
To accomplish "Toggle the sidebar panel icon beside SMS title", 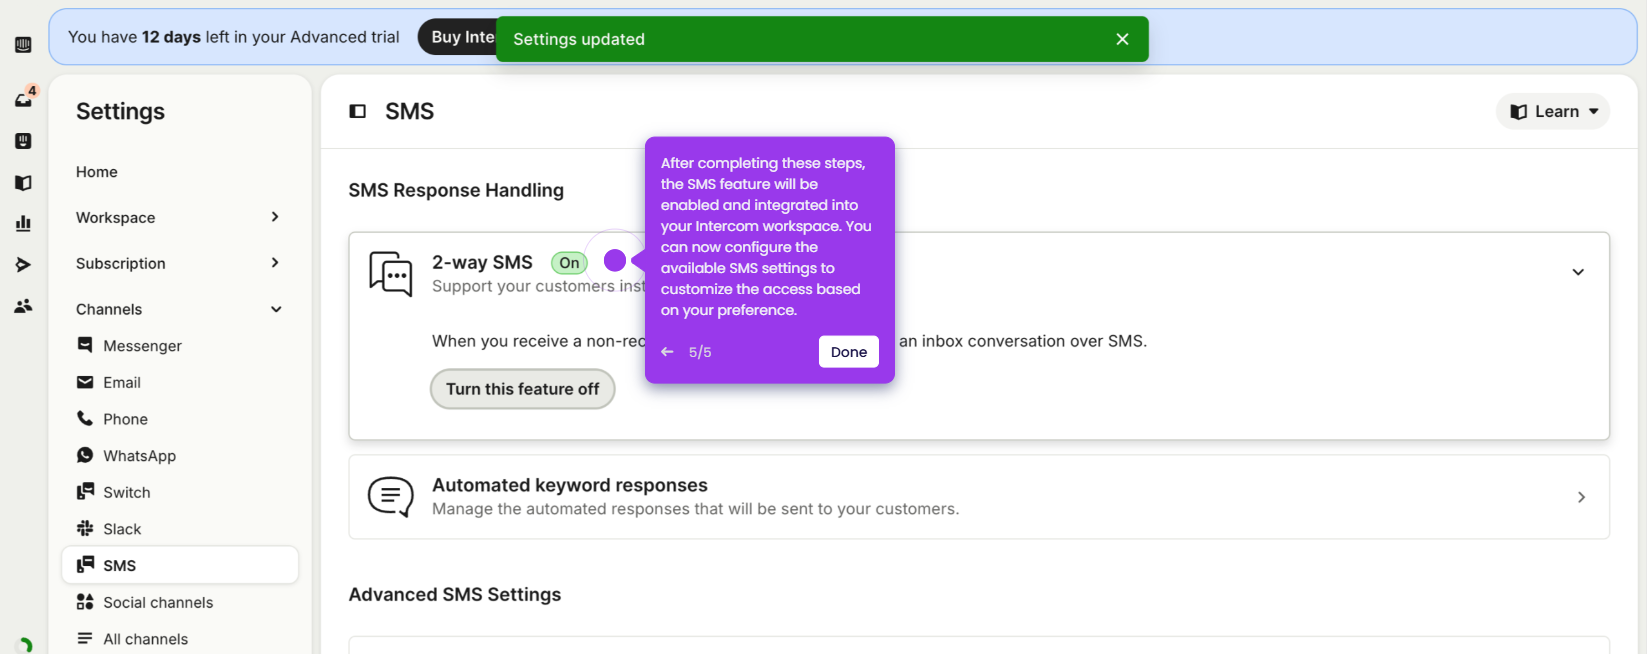I will tap(357, 111).
